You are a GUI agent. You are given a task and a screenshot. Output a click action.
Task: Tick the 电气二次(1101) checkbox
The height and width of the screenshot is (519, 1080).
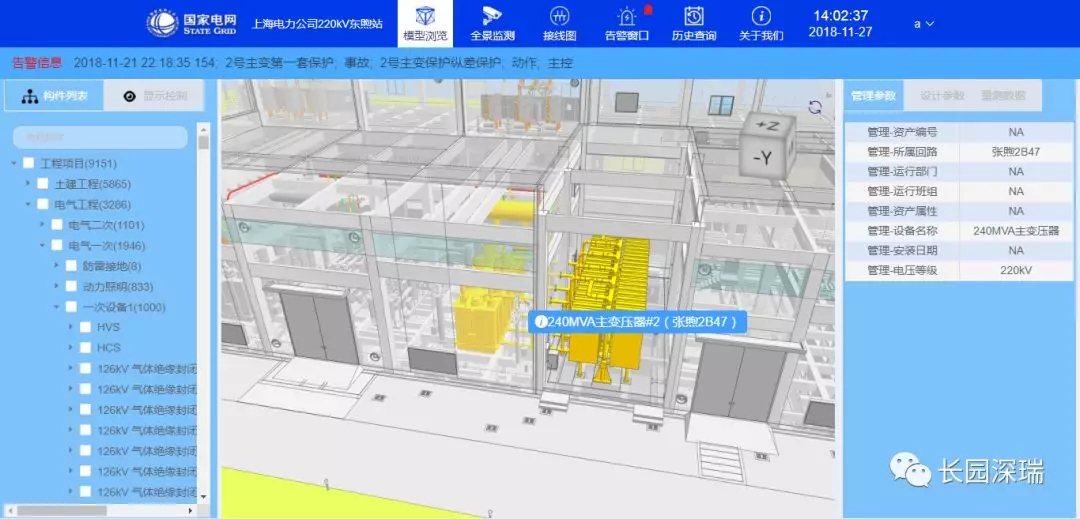pos(57,225)
